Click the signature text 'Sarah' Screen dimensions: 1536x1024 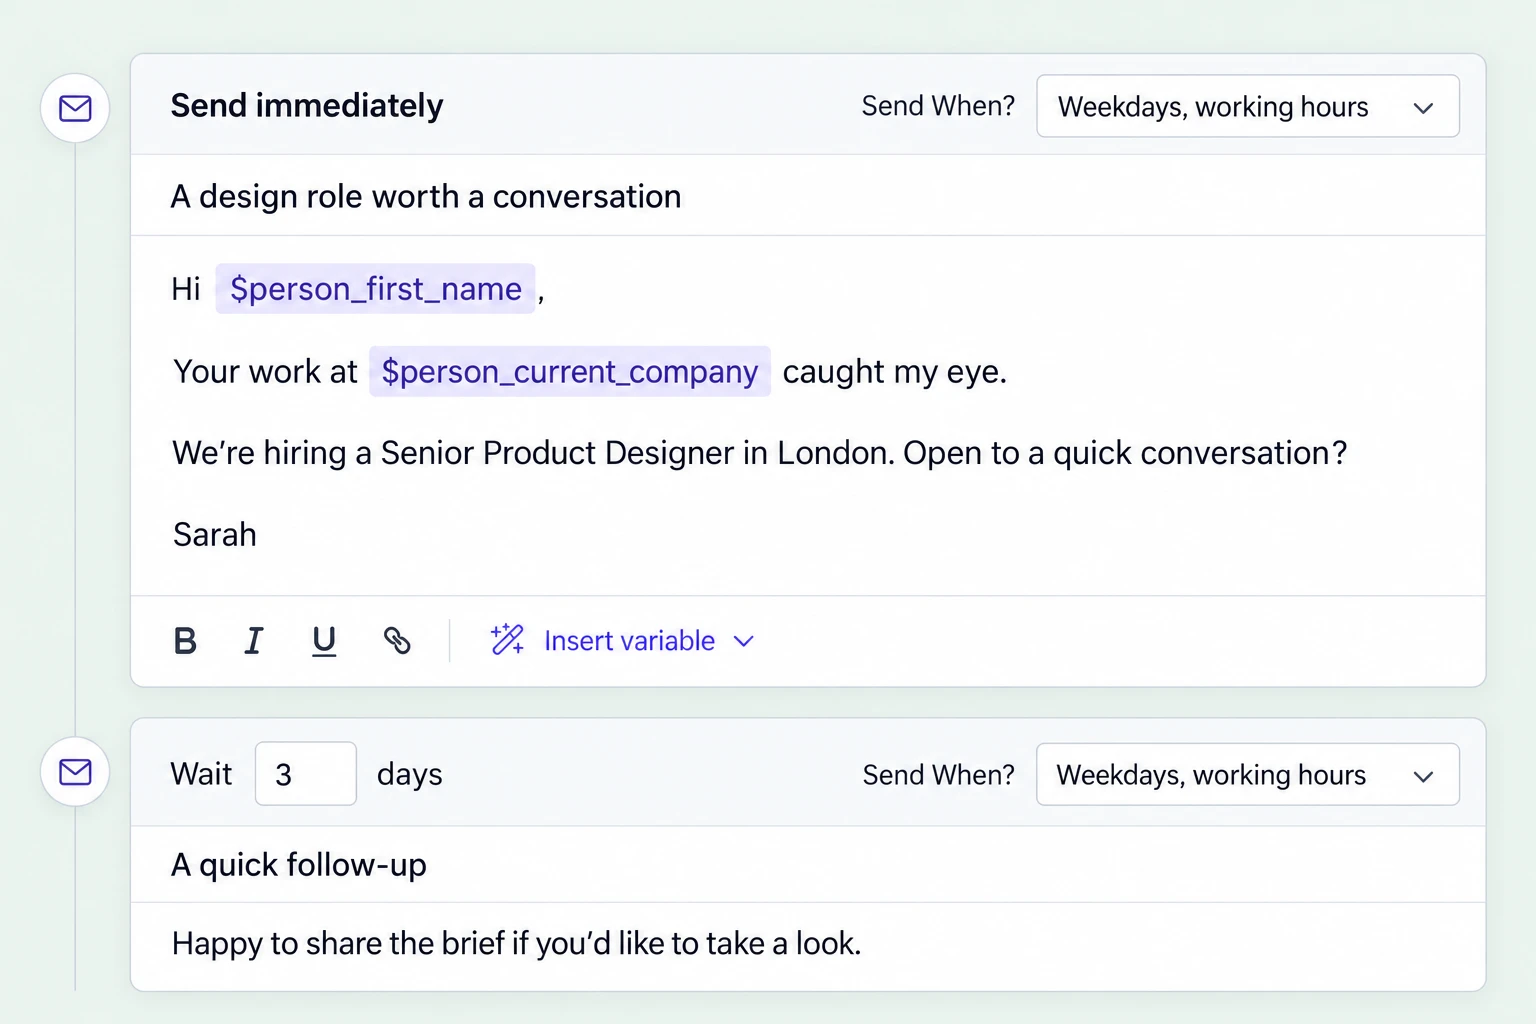(x=215, y=535)
